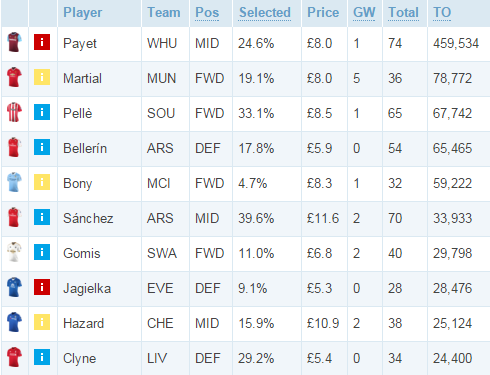Open Payet's red info icon

(42, 42)
